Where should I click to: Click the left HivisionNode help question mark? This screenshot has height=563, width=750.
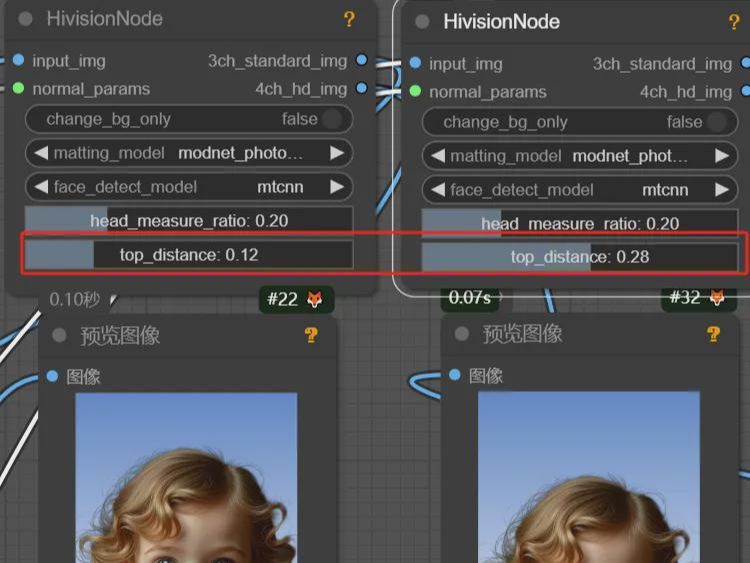(x=349, y=19)
